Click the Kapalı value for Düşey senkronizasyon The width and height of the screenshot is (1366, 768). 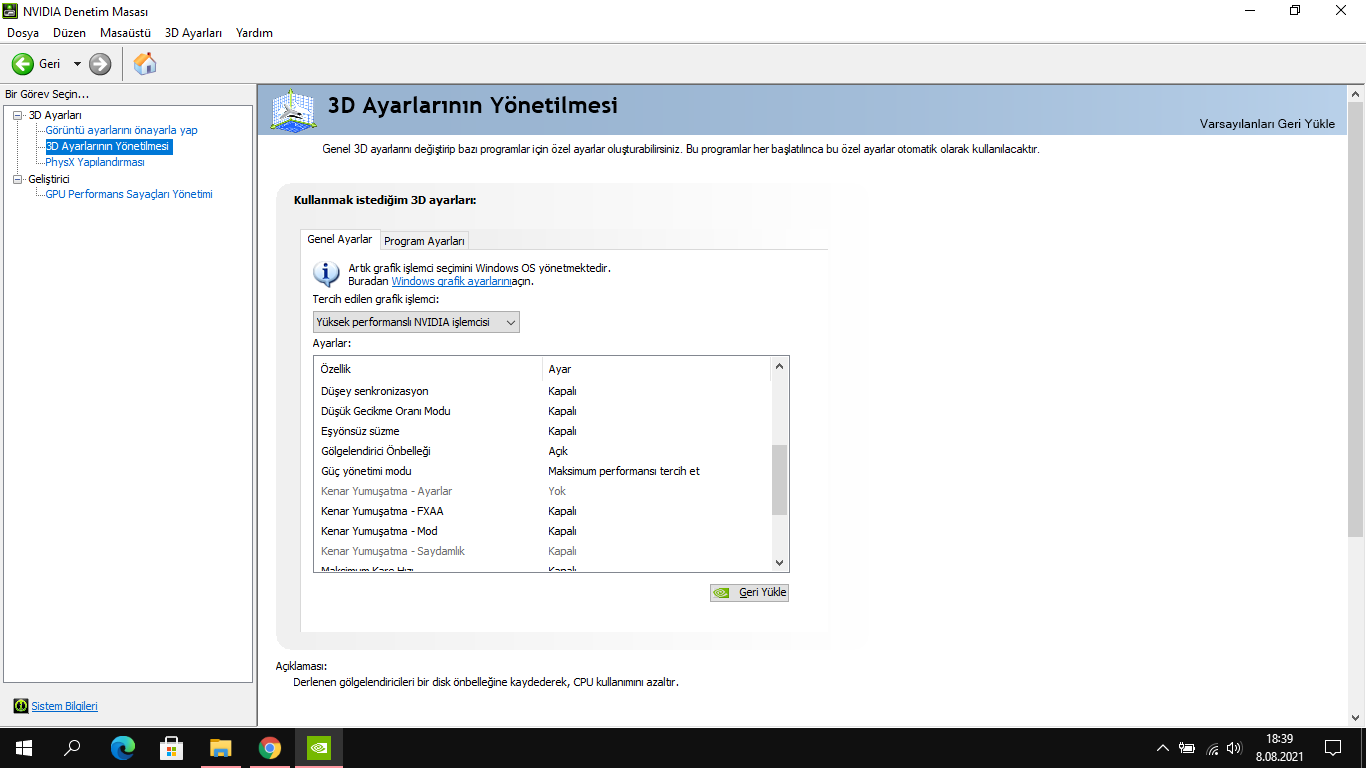coord(562,391)
